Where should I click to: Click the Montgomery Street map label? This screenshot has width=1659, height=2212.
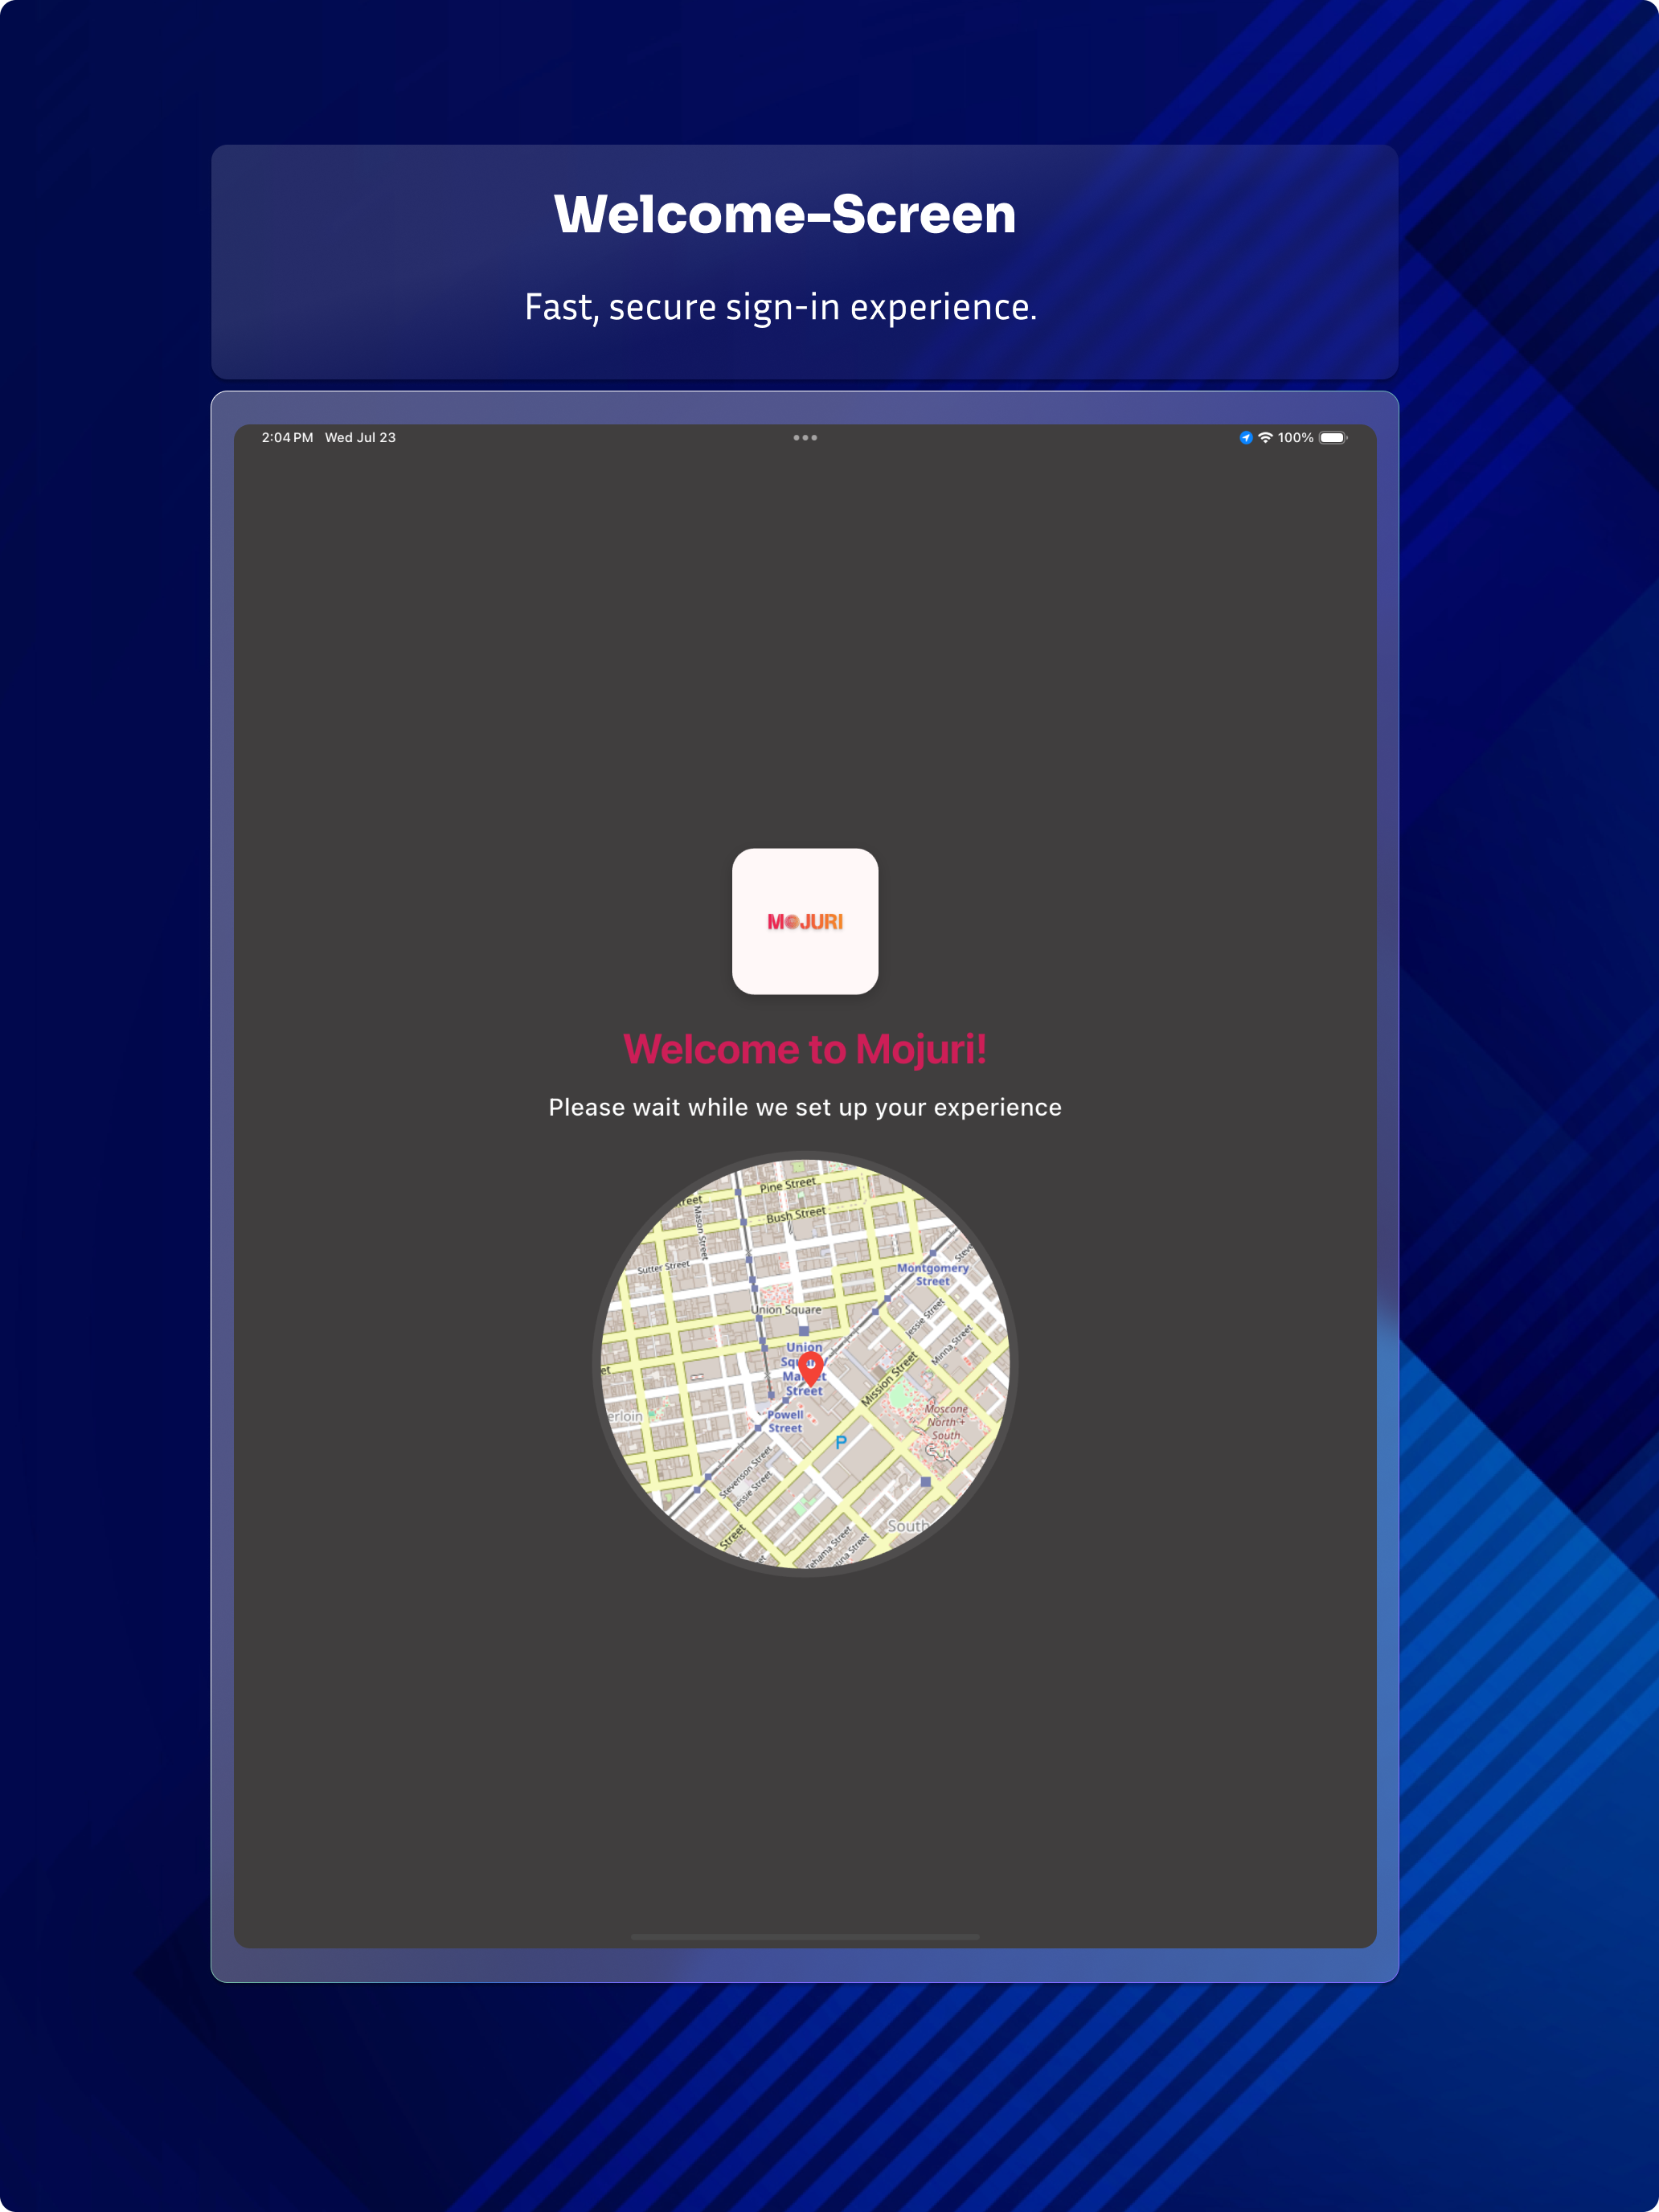pos(933,1274)
